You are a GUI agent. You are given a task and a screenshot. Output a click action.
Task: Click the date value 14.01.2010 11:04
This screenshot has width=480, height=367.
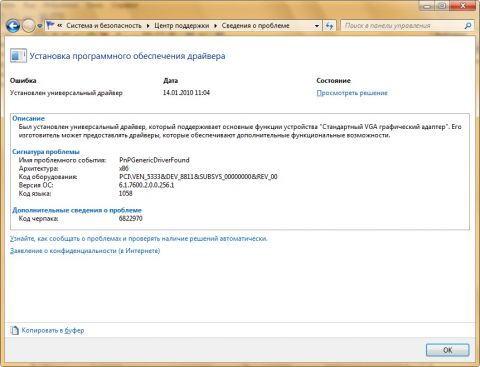click(186, 93)
